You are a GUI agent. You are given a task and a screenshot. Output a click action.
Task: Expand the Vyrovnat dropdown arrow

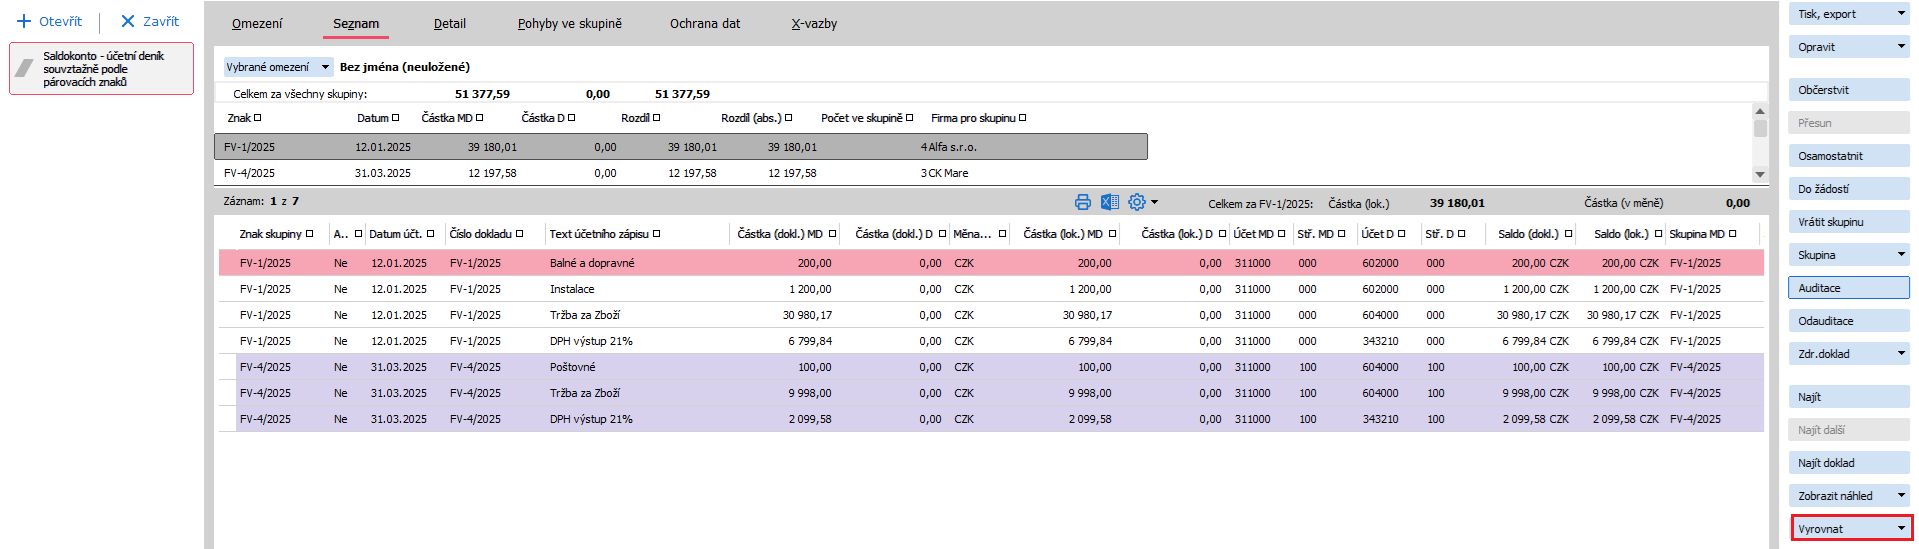[x=1901, y=529]
